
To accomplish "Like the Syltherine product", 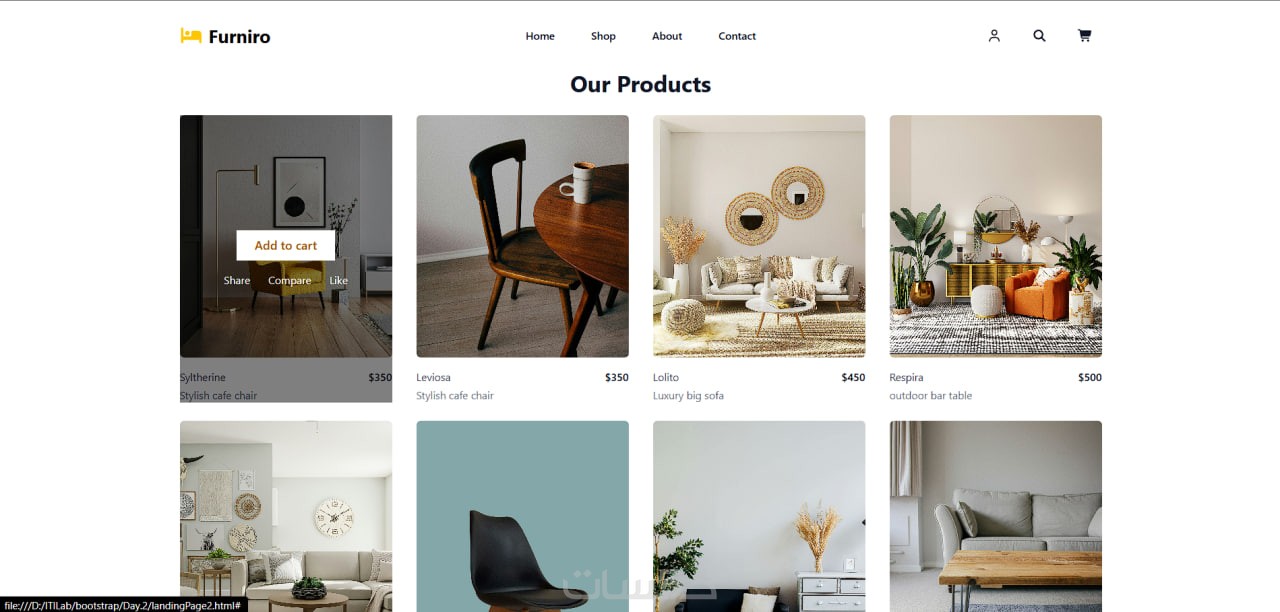I will point(339,281).
